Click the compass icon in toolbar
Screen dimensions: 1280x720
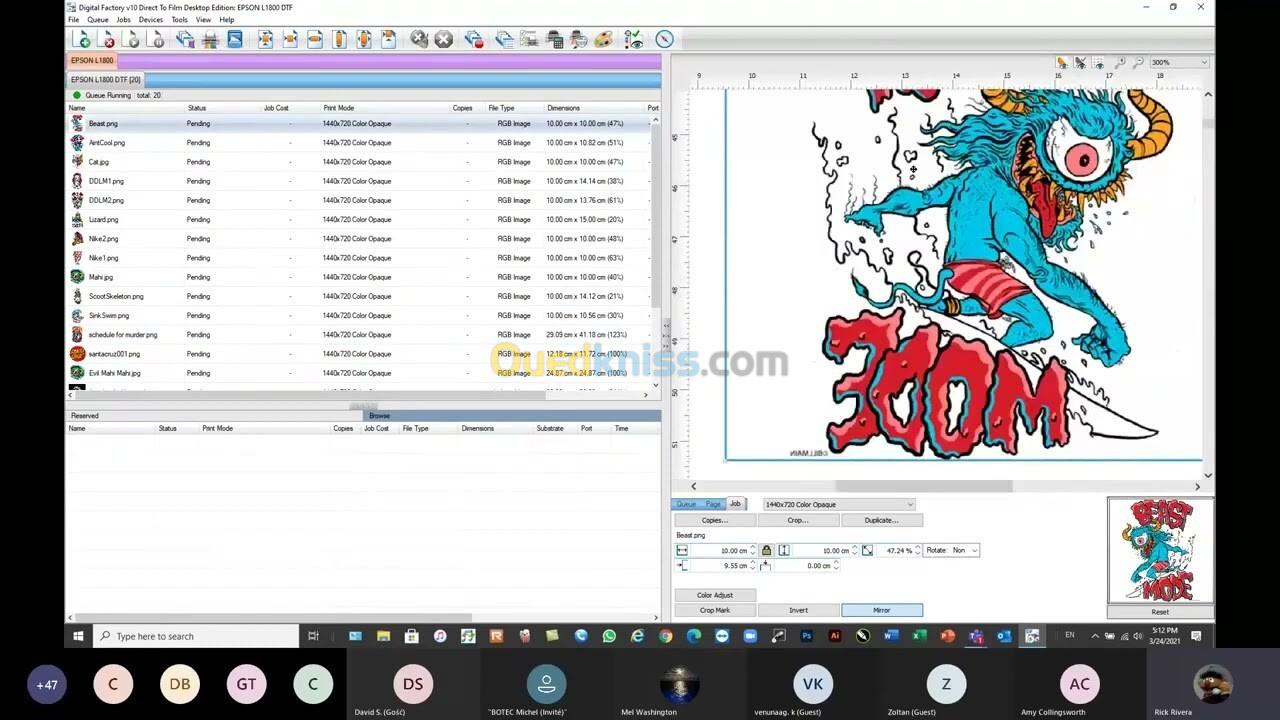[665, 39]
